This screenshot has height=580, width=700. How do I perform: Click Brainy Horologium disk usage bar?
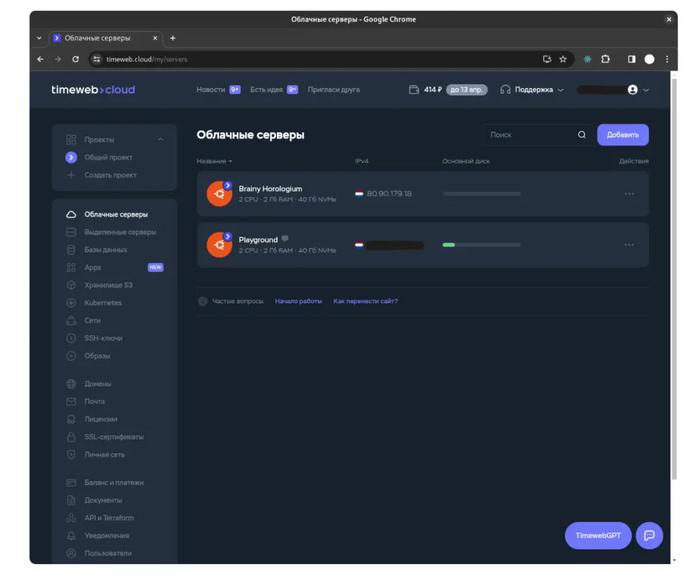[481, 194]
